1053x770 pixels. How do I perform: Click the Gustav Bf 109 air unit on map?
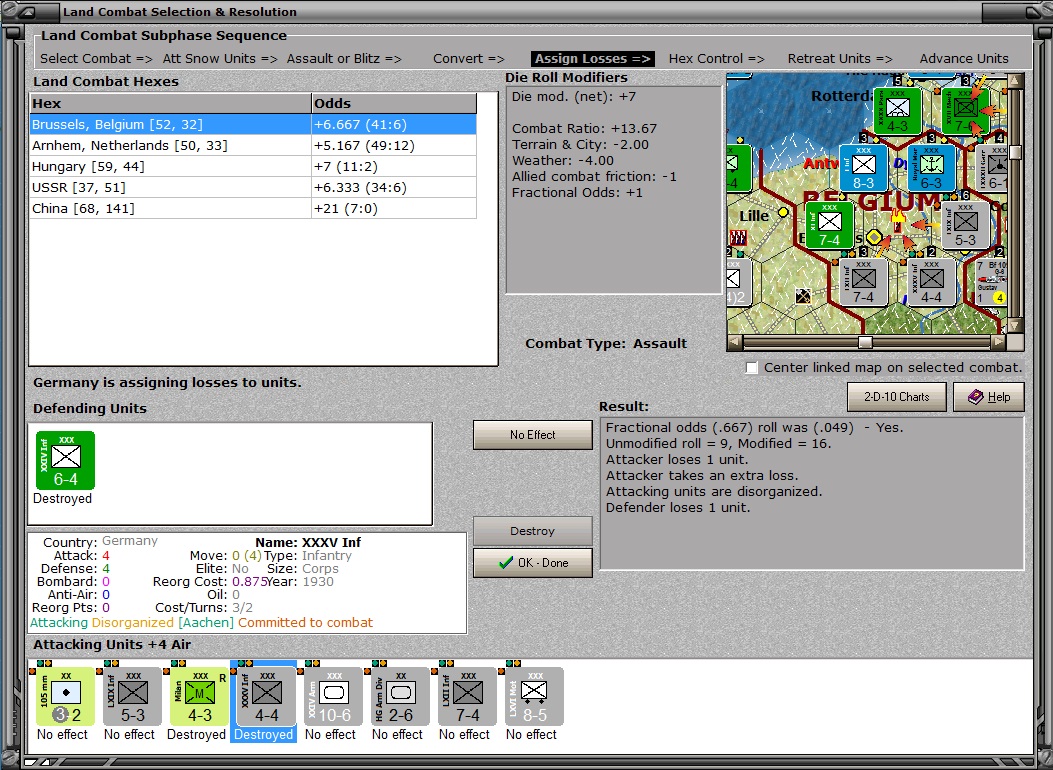pos(991,282)
